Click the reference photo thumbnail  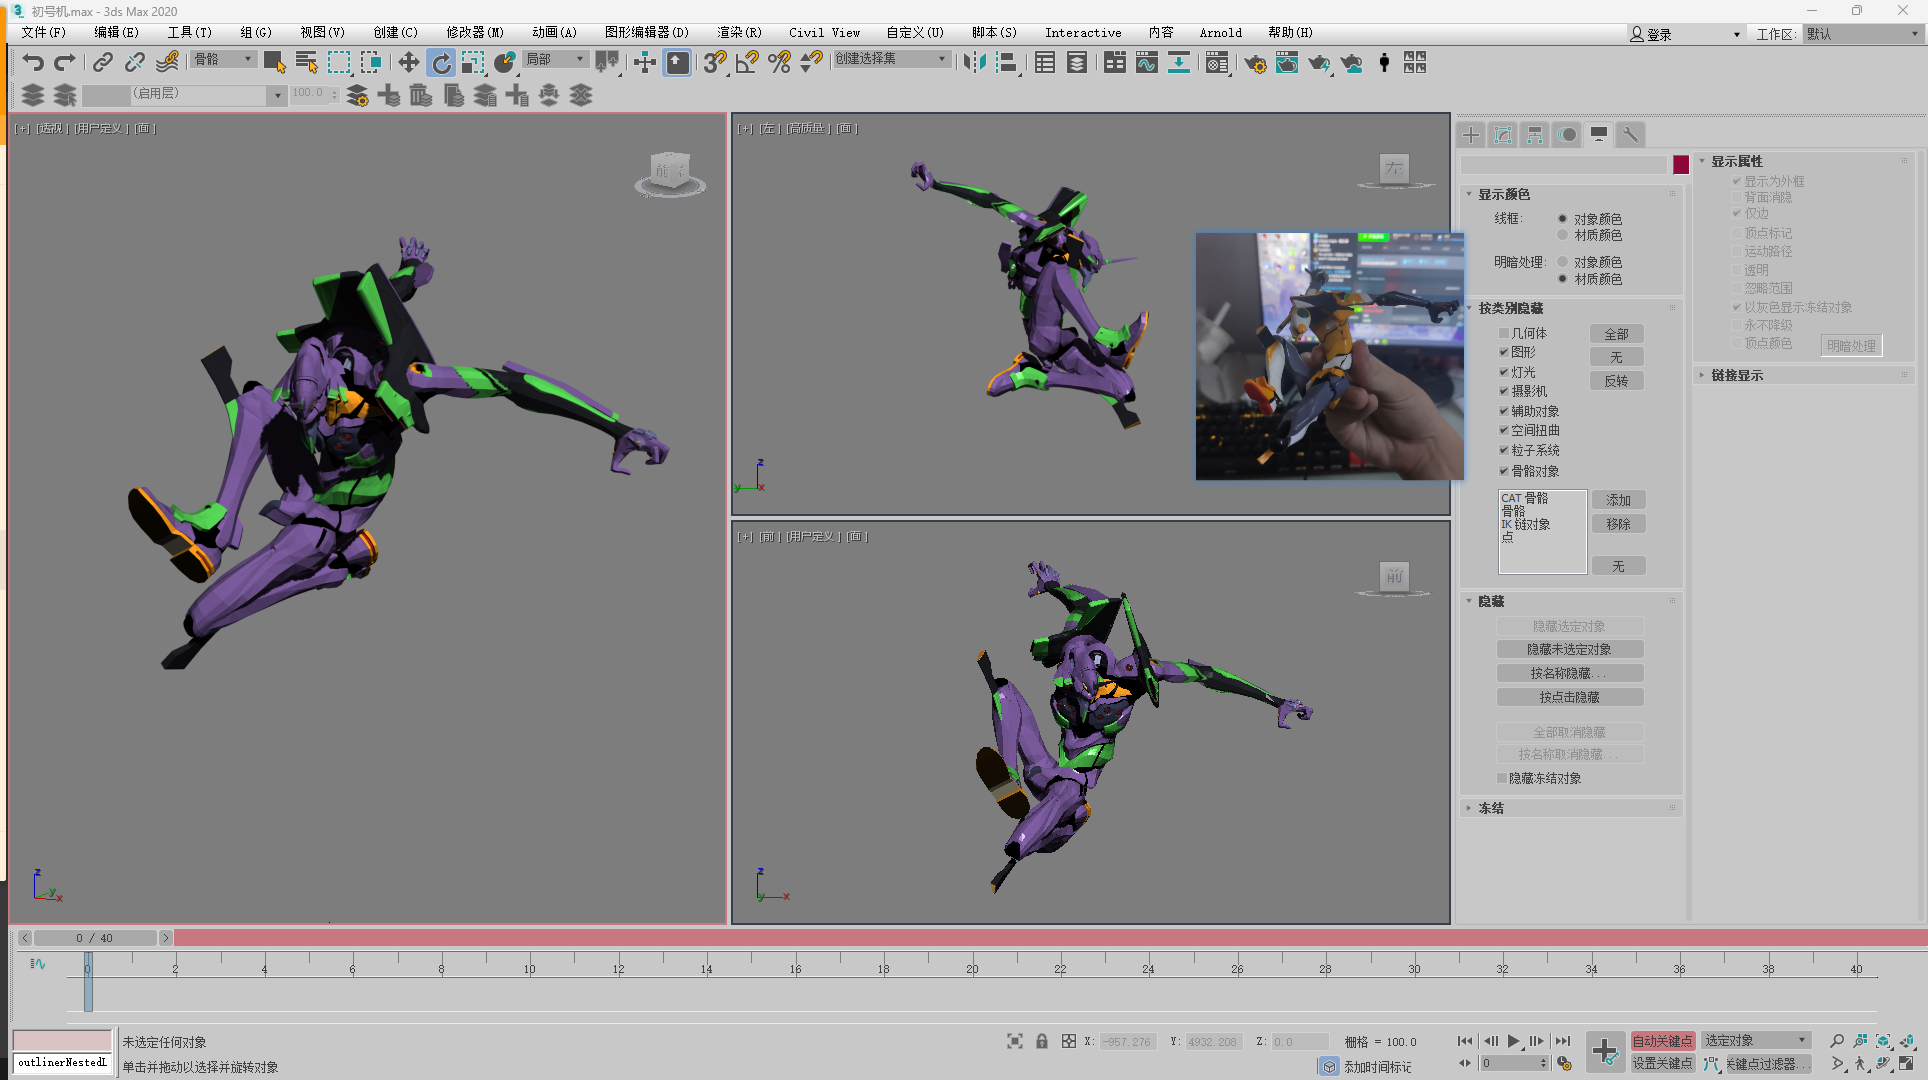(x=1330, y=356)
